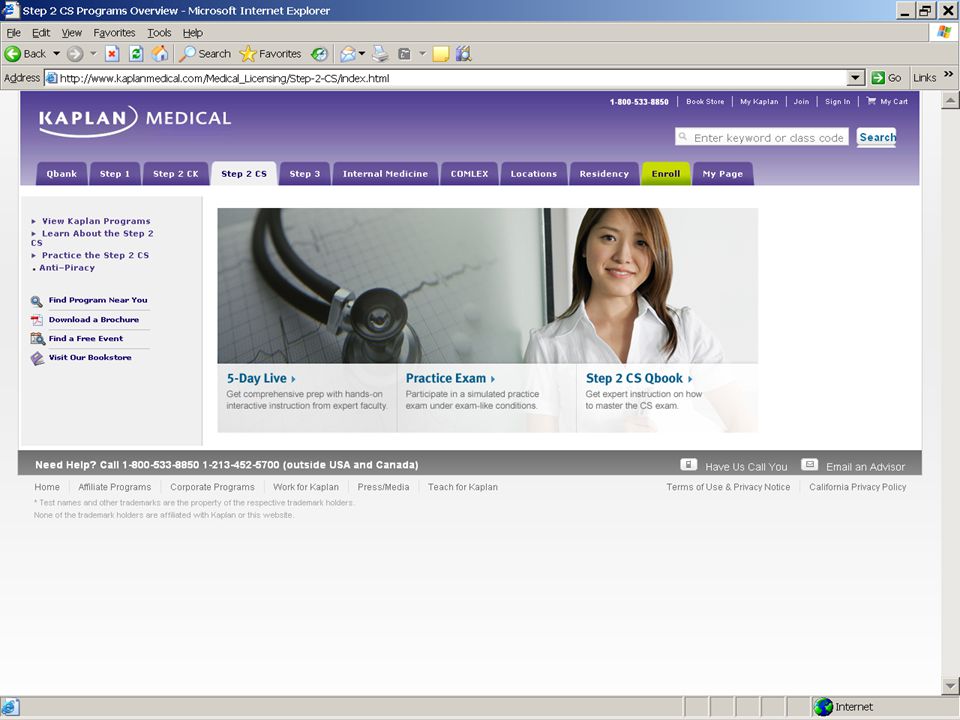Open the Edit button dropdown arrow

(x=422, y=54)
